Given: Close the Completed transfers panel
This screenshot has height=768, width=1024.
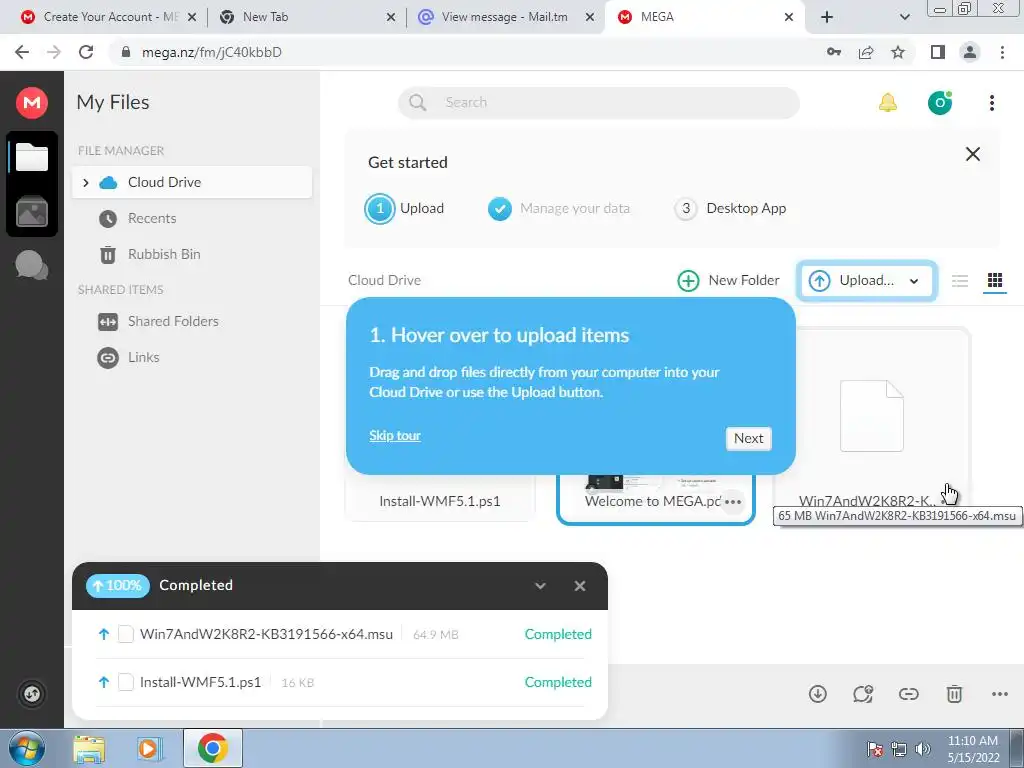Looking at the screenshot, I should coord(580,586).
